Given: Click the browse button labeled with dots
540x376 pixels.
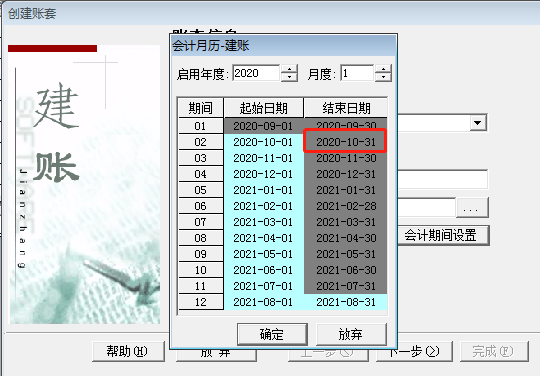Looking at the screenshot, I should 472,208.
